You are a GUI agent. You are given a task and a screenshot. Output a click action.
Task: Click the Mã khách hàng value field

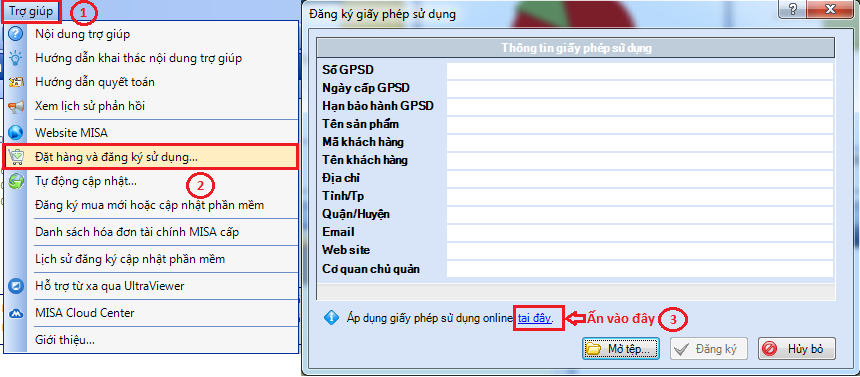pos(640,143)
